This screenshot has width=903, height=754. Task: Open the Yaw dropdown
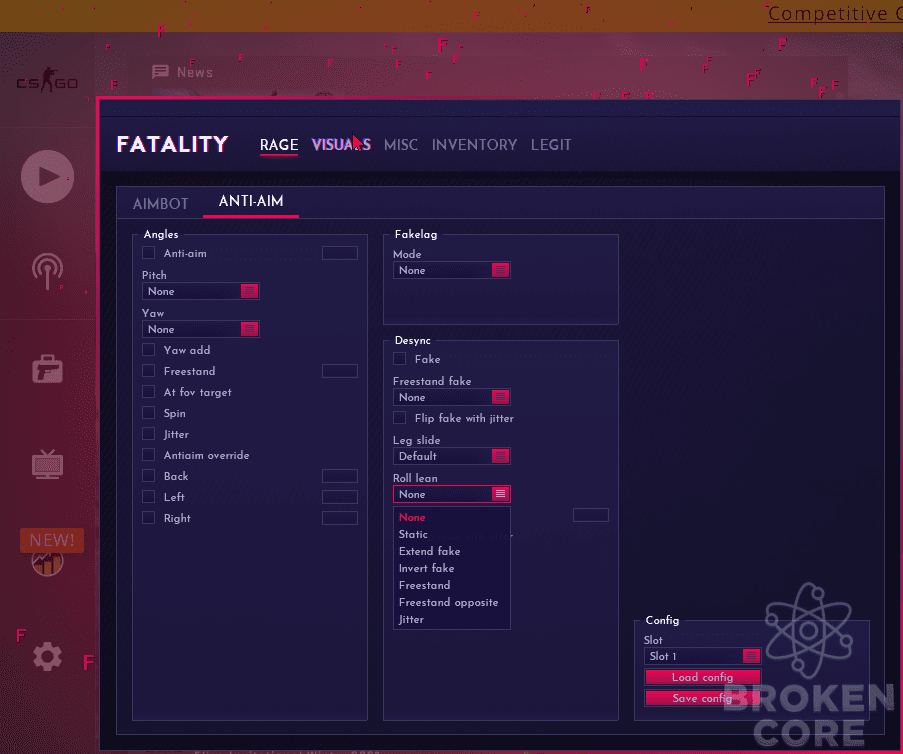(200, 329)
